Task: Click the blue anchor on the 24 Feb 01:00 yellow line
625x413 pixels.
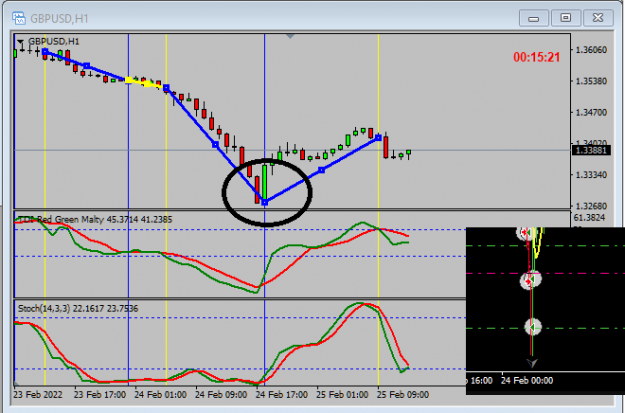Action: tap(166, 88)
